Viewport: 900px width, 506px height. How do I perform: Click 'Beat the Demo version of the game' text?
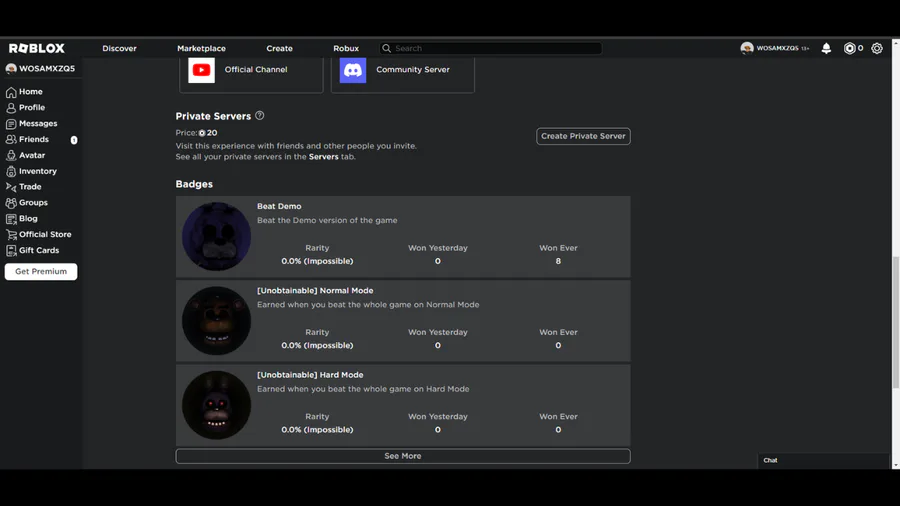[x=327, y=220]
